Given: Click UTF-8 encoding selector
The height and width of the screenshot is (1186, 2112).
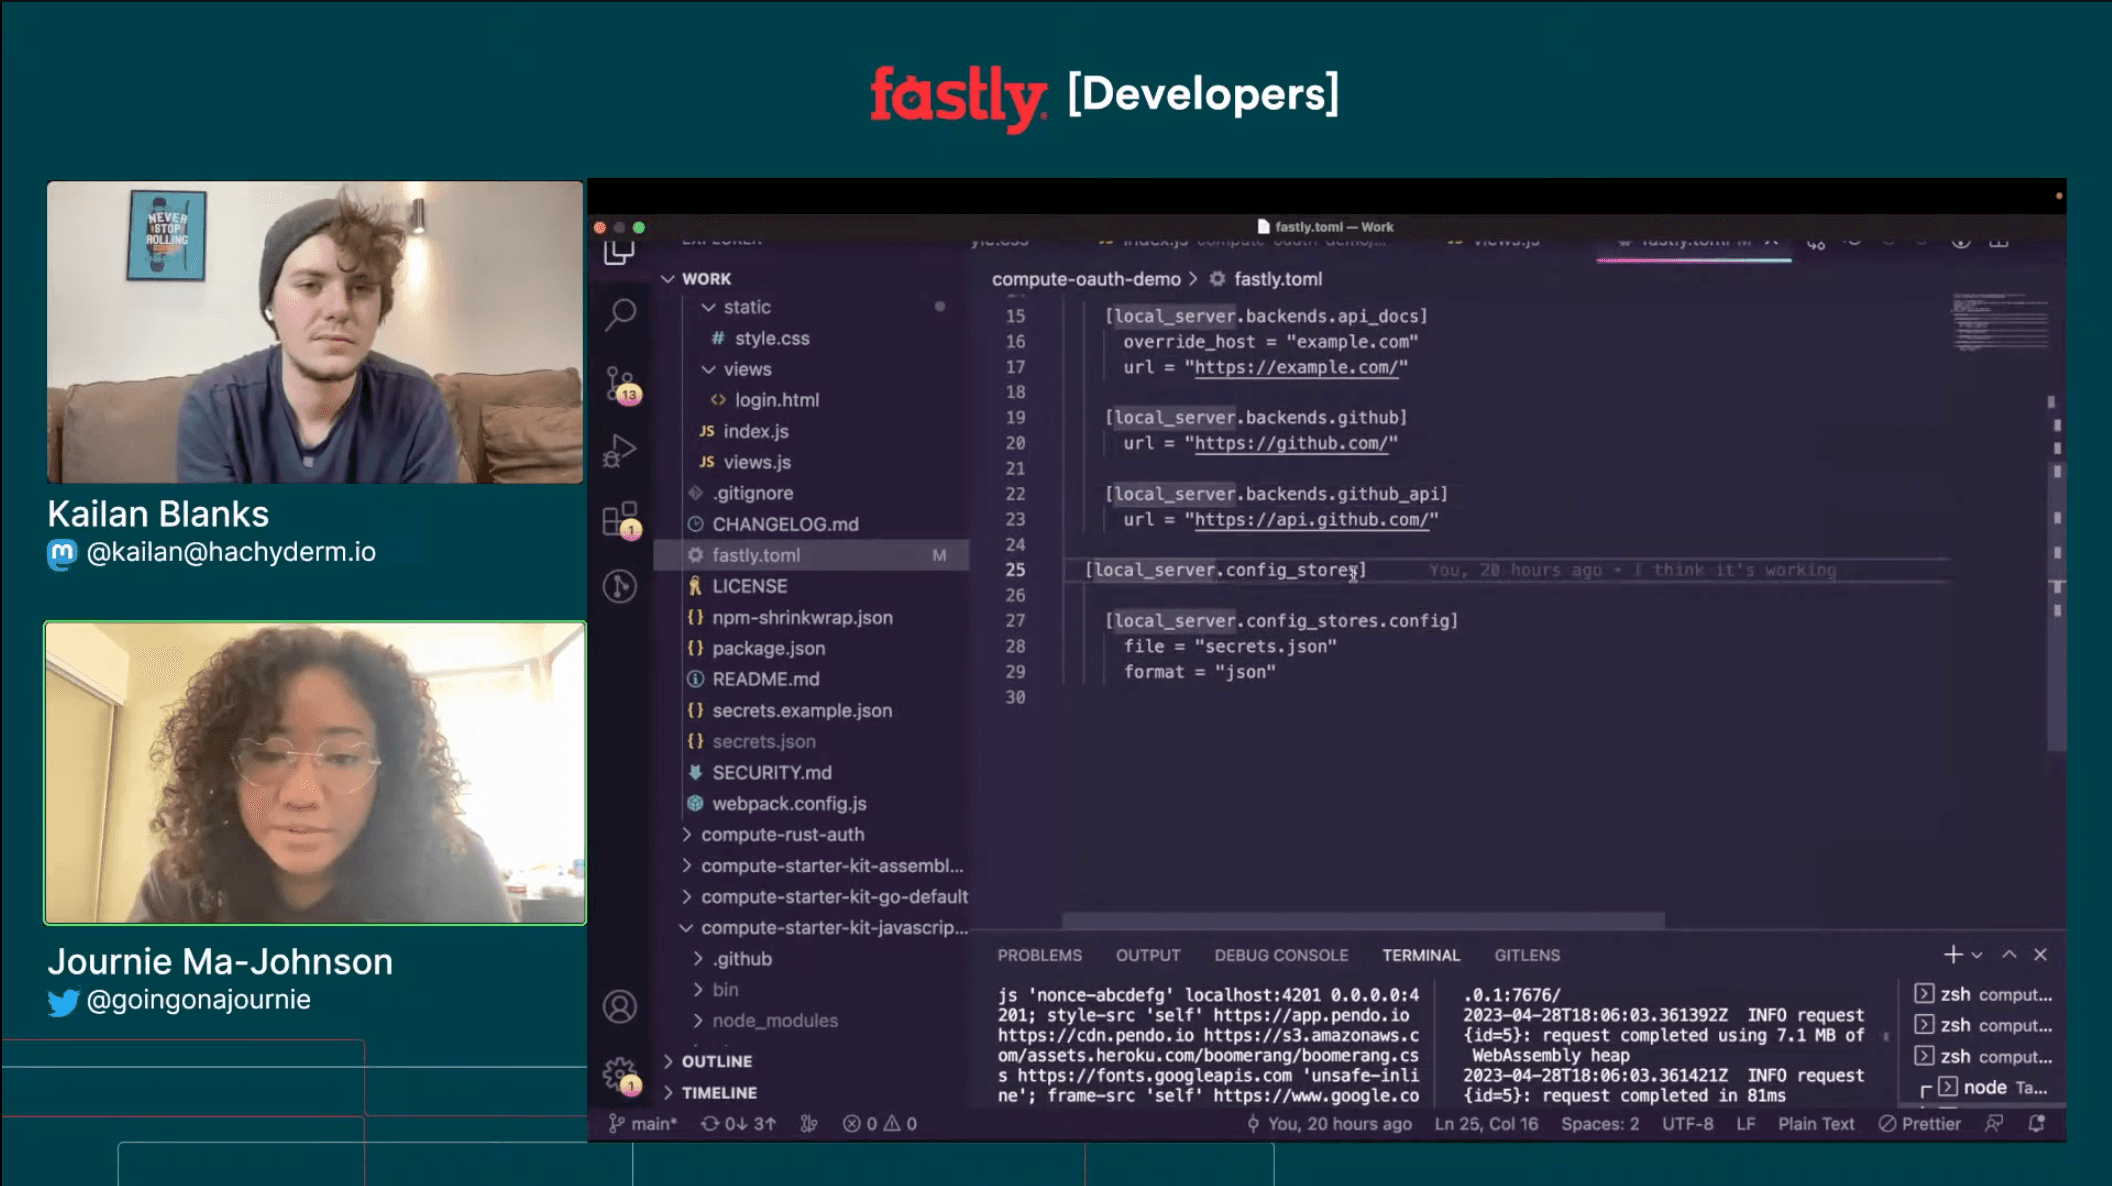Looking at the screenshot, I should [x=1687, y=1124].
